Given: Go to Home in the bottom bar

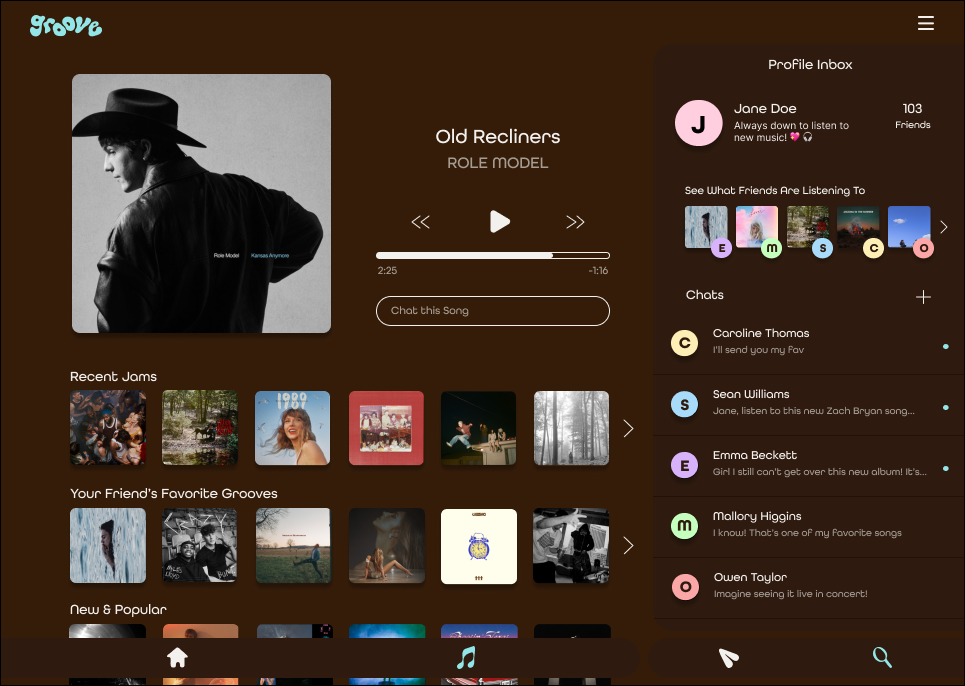Looking at the screenshot, I should (177, 658).
